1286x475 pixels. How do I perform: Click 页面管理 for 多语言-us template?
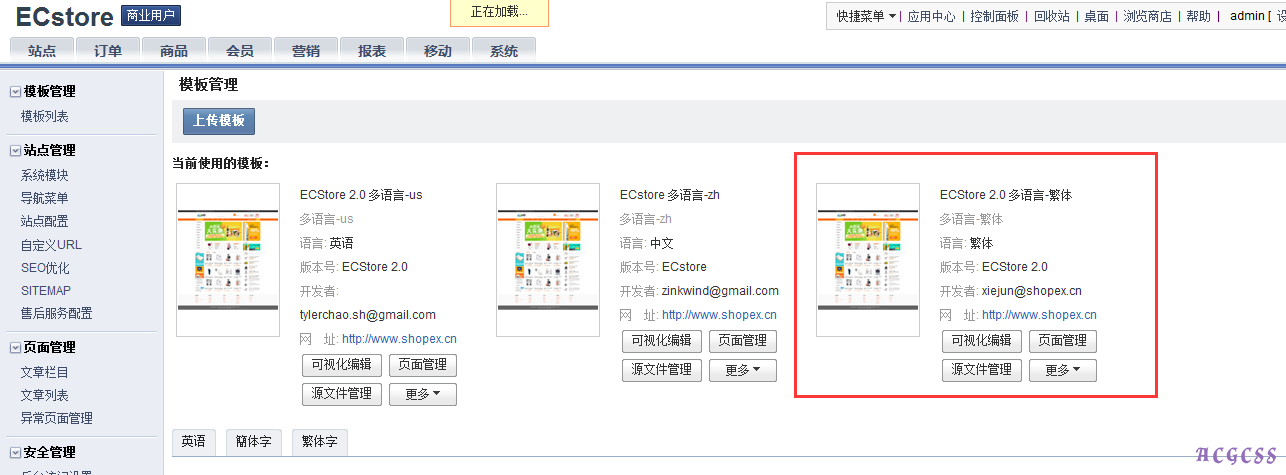[423, 365]
